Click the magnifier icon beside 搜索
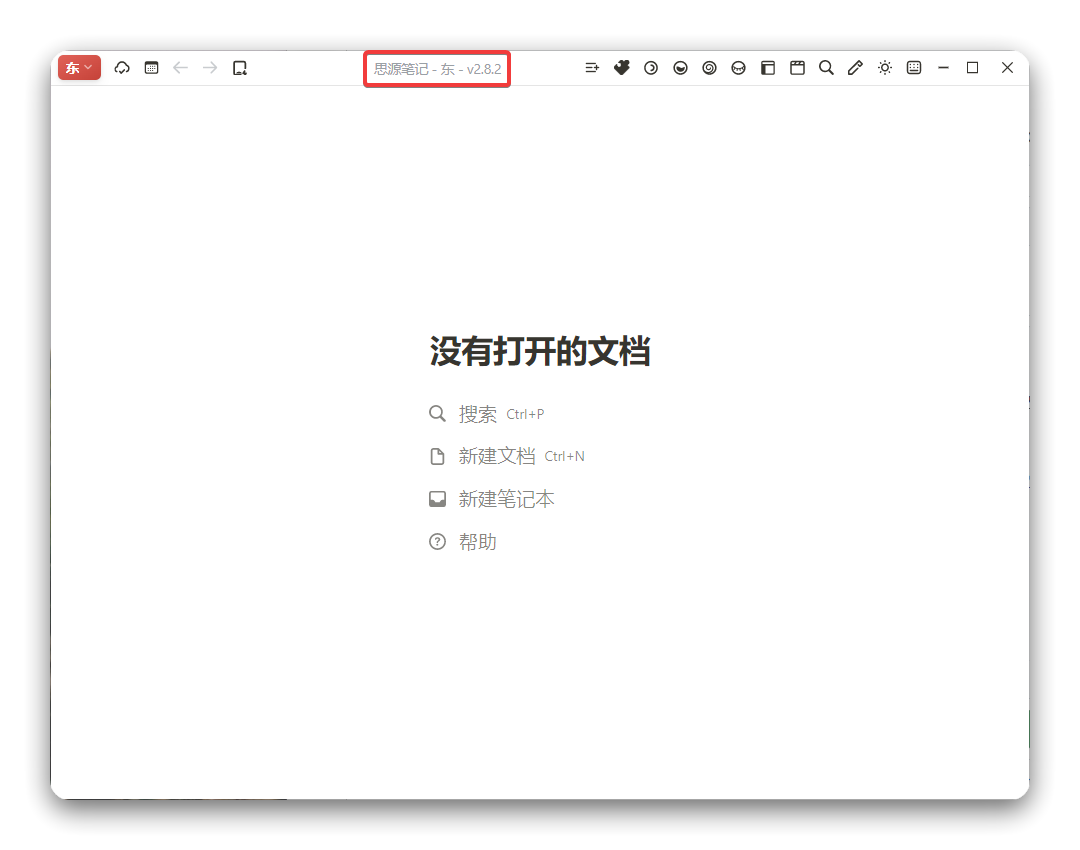 tap(437, 413)
